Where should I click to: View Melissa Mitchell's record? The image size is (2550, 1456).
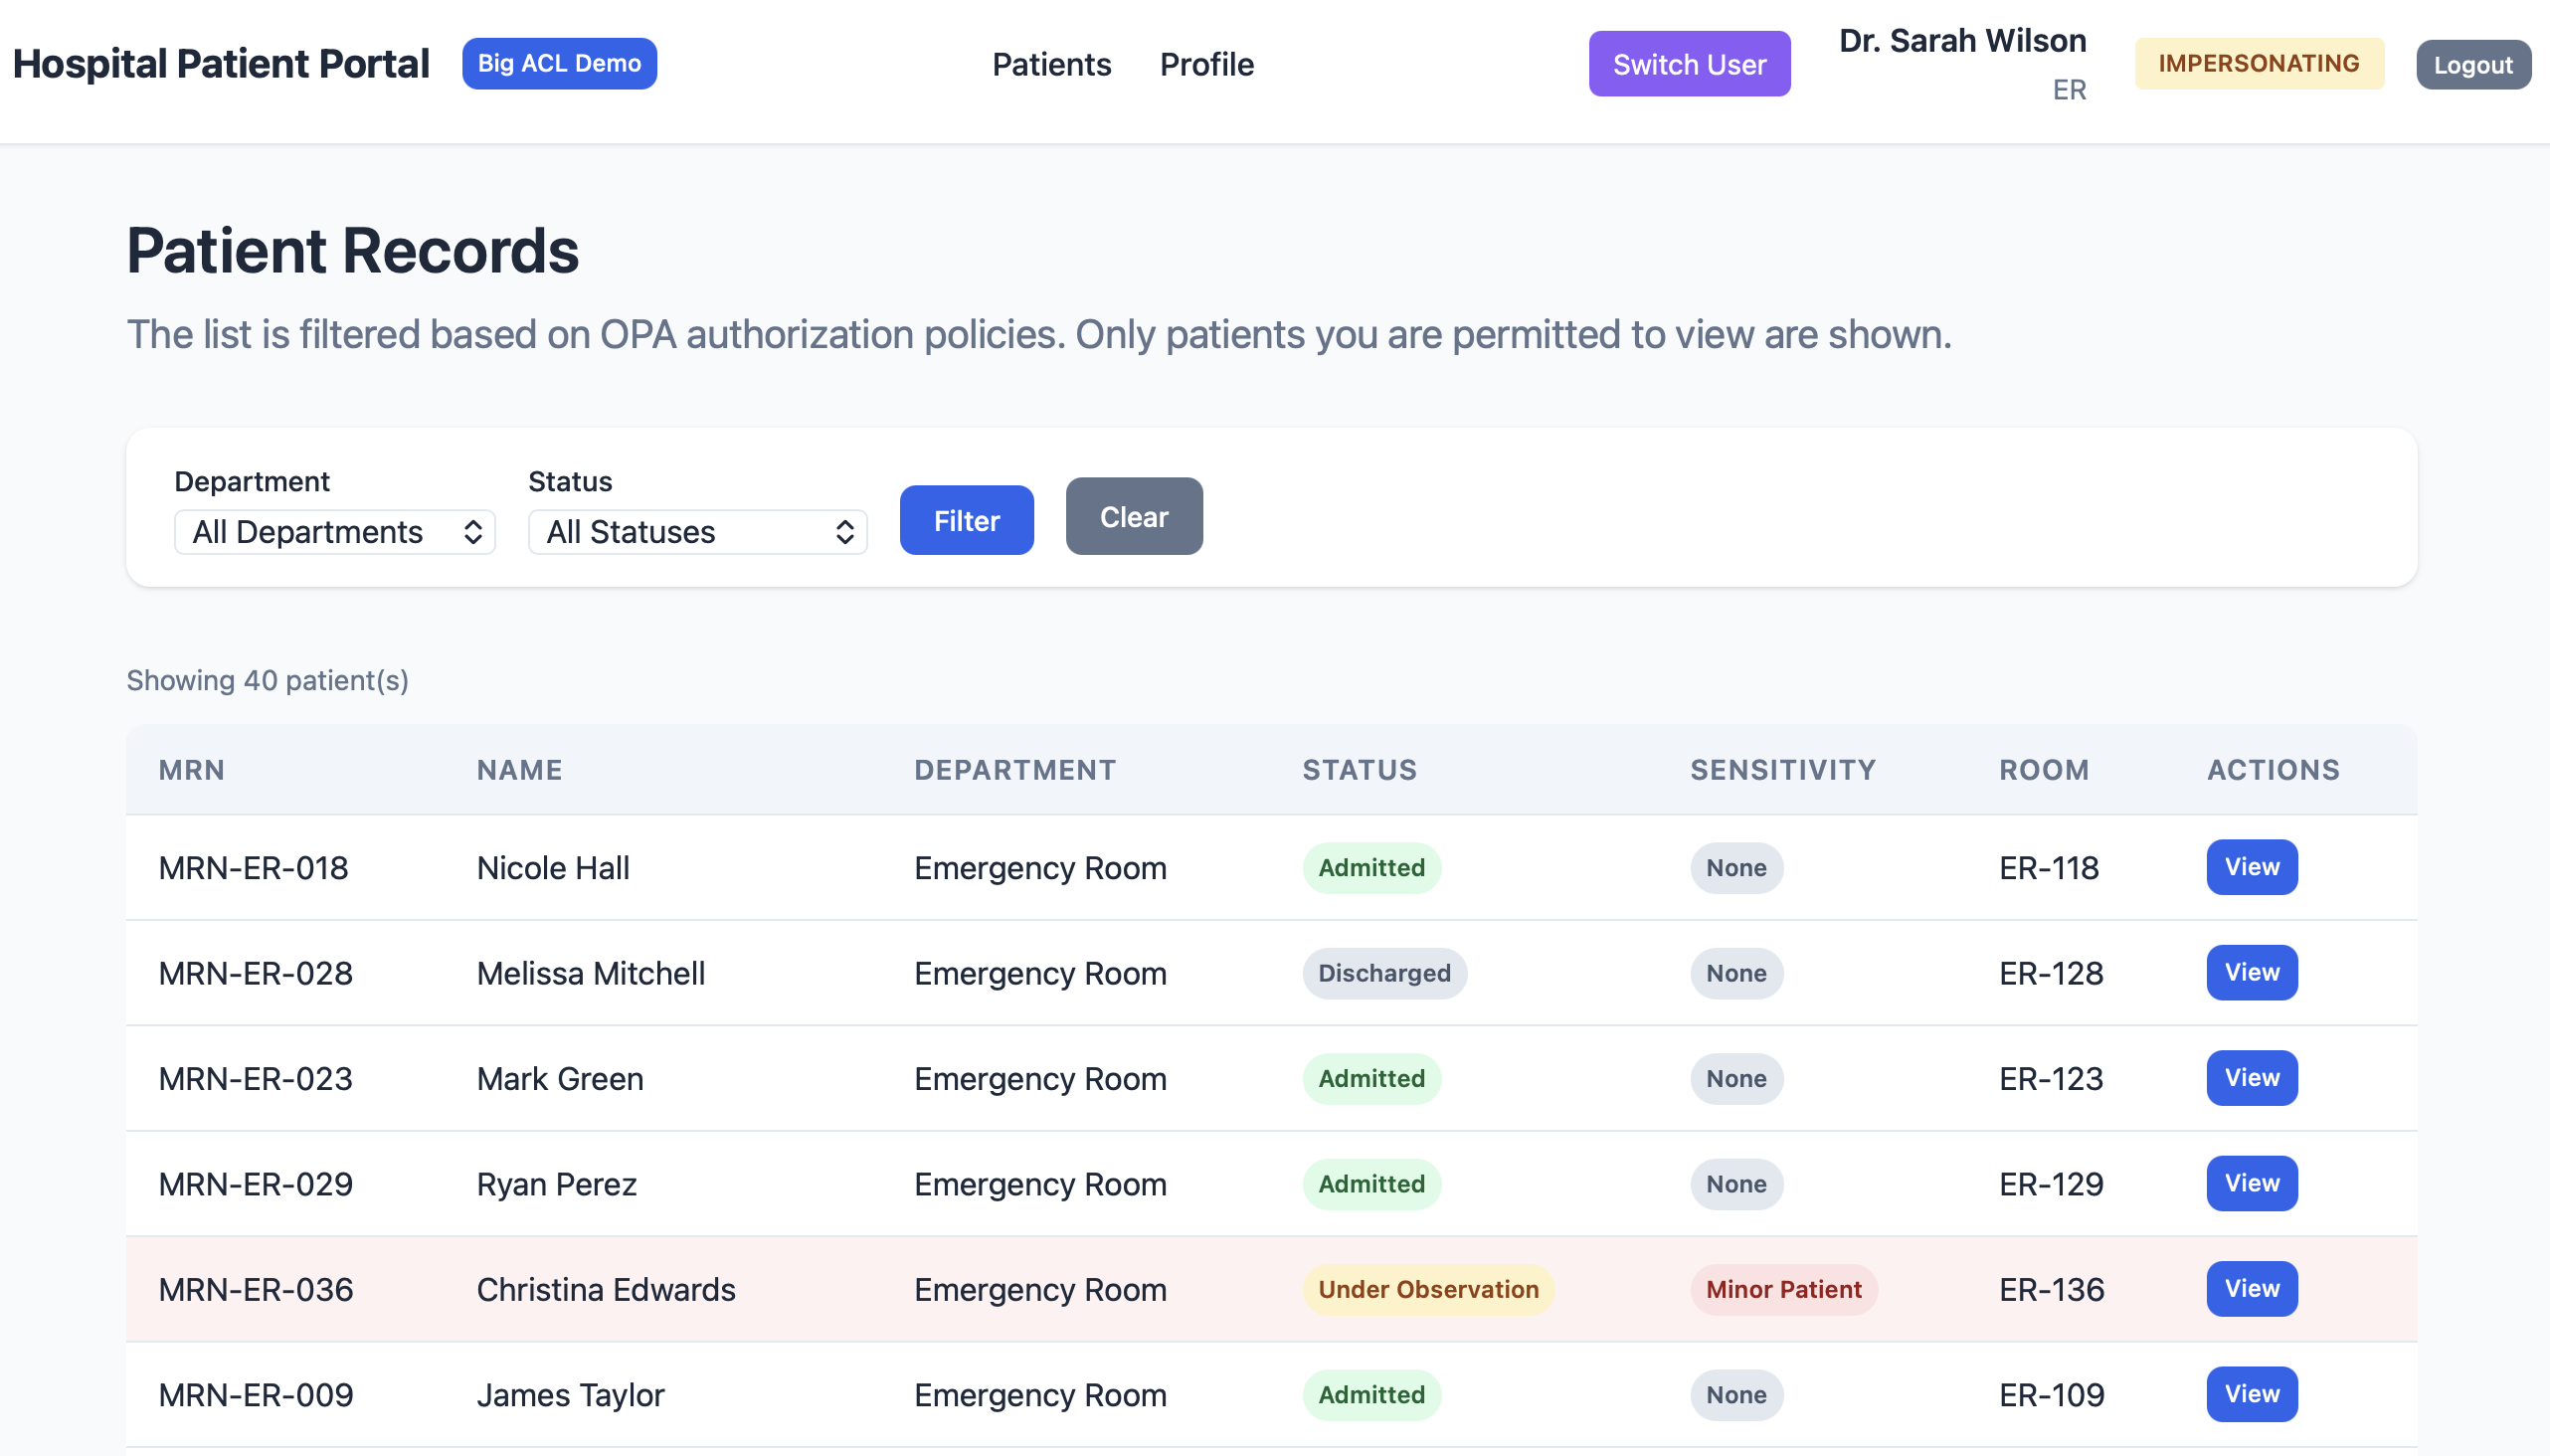(x=2251, y=972)
